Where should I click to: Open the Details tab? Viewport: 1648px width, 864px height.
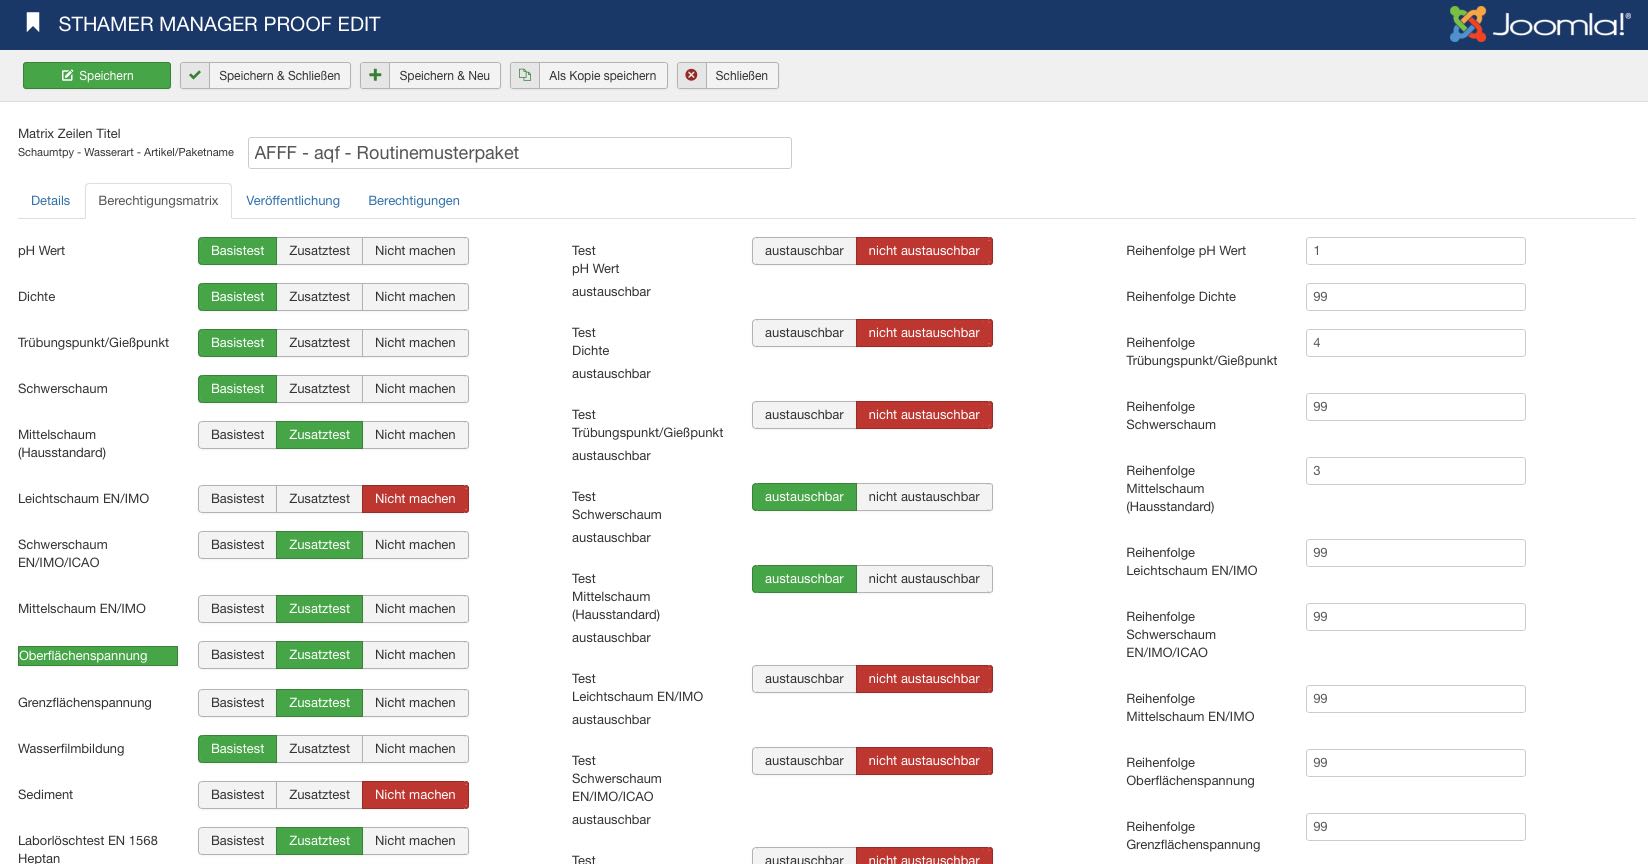(50, 201)
